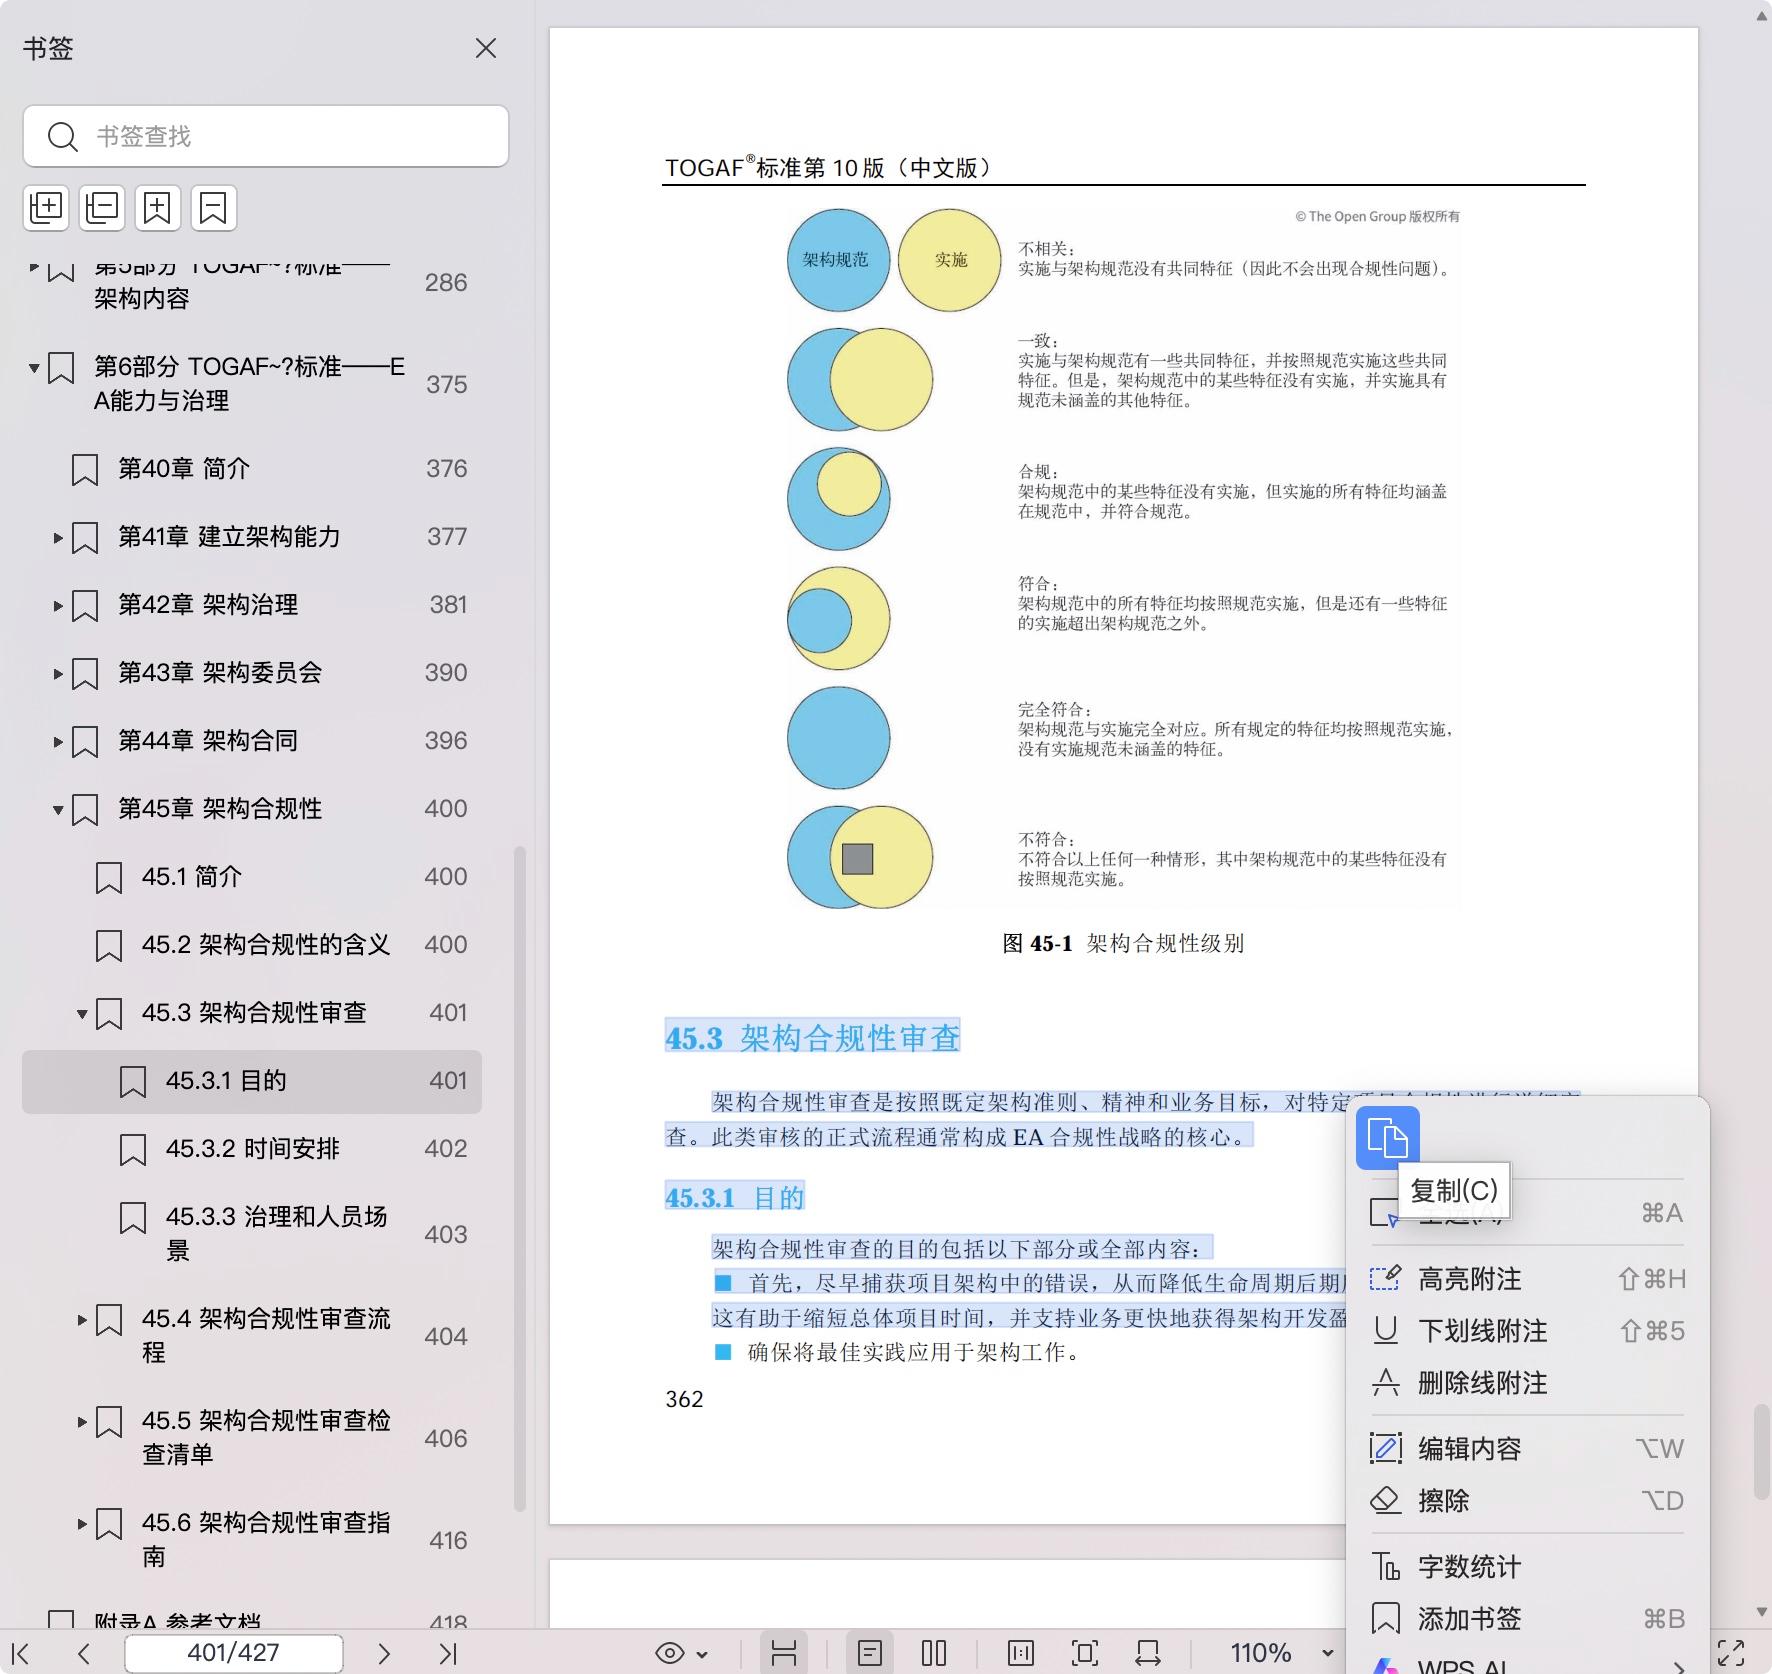Toggle continuous scrolling view
The height and width of the screenshot is (1674, 1772).
click(784, 1654)
